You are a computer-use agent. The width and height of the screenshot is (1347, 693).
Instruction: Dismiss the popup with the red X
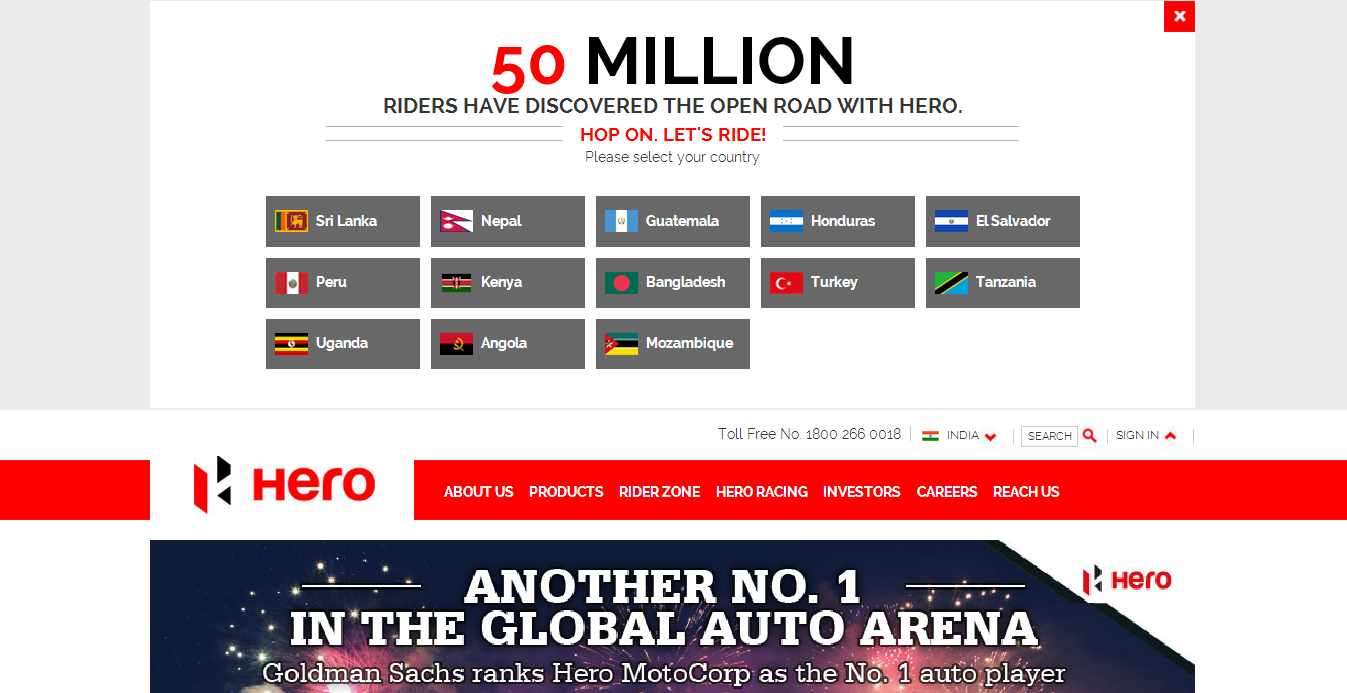pos(1178,16)
